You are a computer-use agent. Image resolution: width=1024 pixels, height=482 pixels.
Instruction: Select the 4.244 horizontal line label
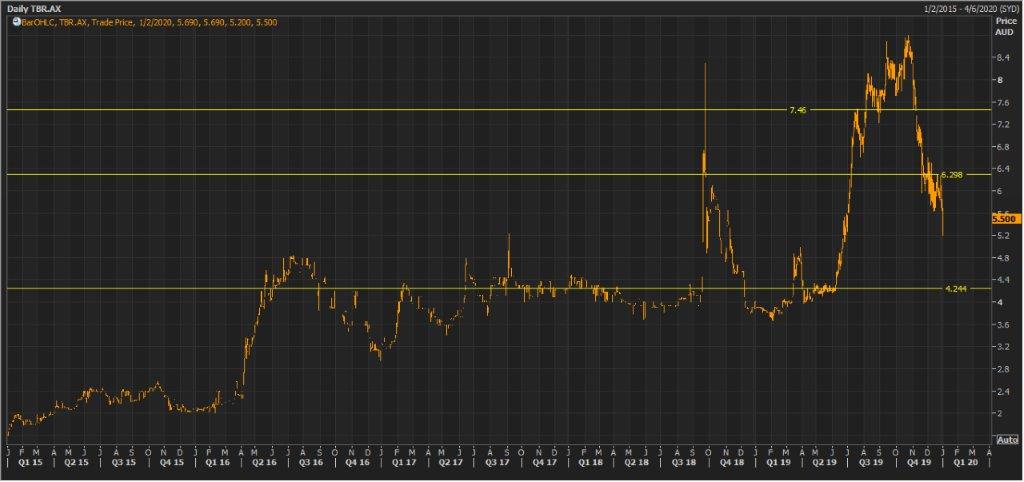pyautogui.click(x=955, y=288)
